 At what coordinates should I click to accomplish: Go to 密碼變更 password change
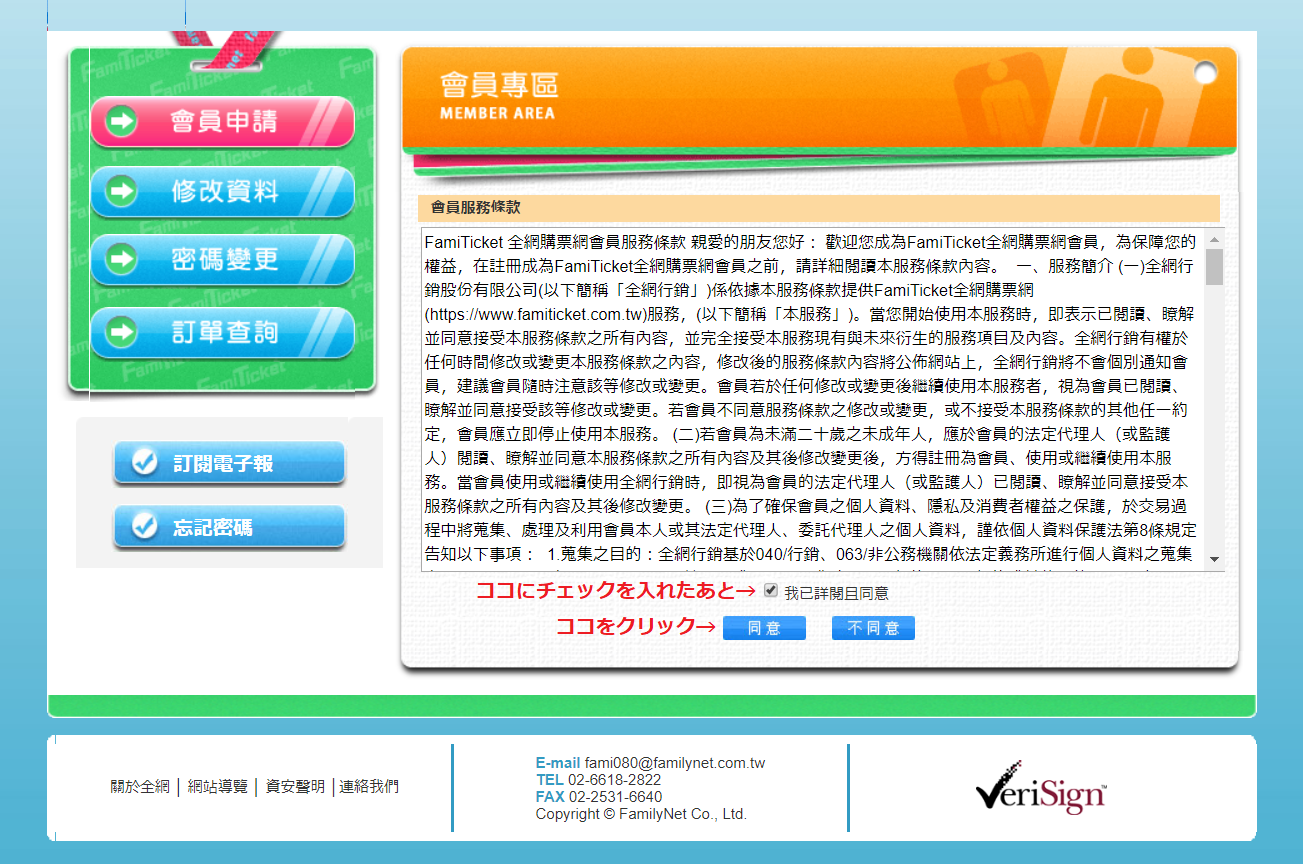222,260
